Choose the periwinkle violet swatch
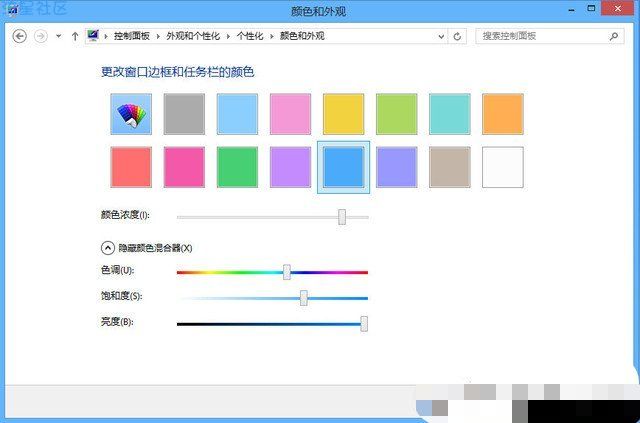 (396, 167)
